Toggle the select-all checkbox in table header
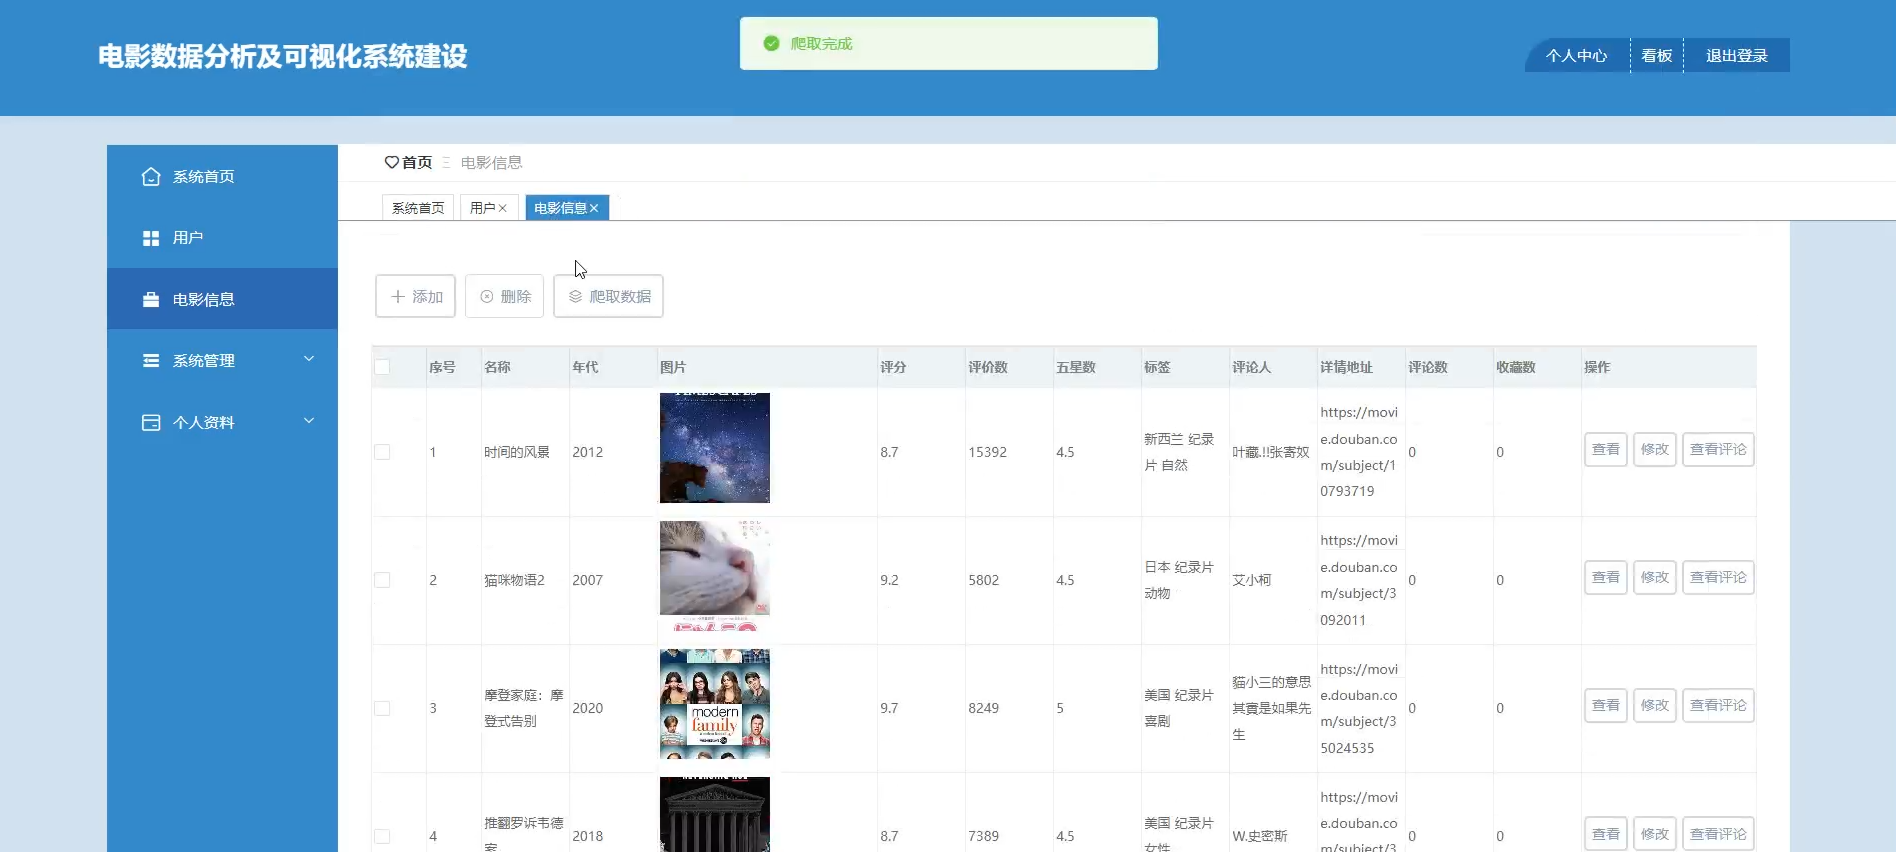The width and height of the screenshot is (1896, 852). coord(382,367)
